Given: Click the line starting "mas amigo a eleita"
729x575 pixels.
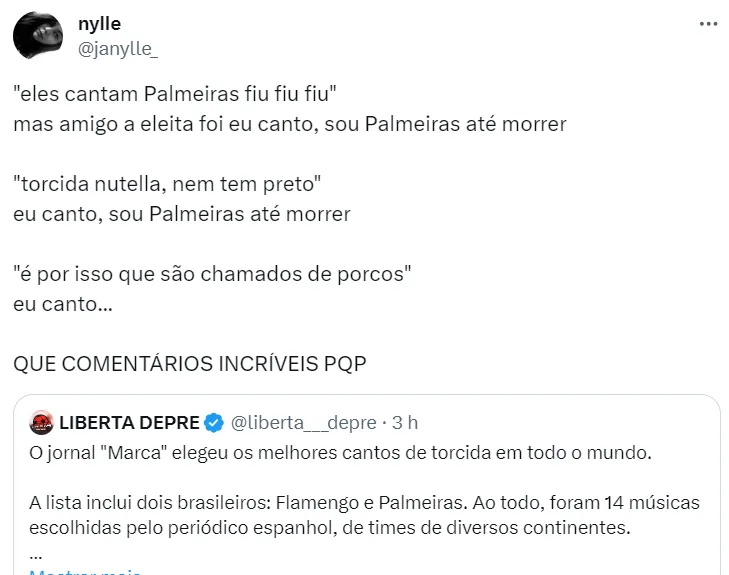Looking at the screenshot, I should pyautogui.click(x=290, y=125).
